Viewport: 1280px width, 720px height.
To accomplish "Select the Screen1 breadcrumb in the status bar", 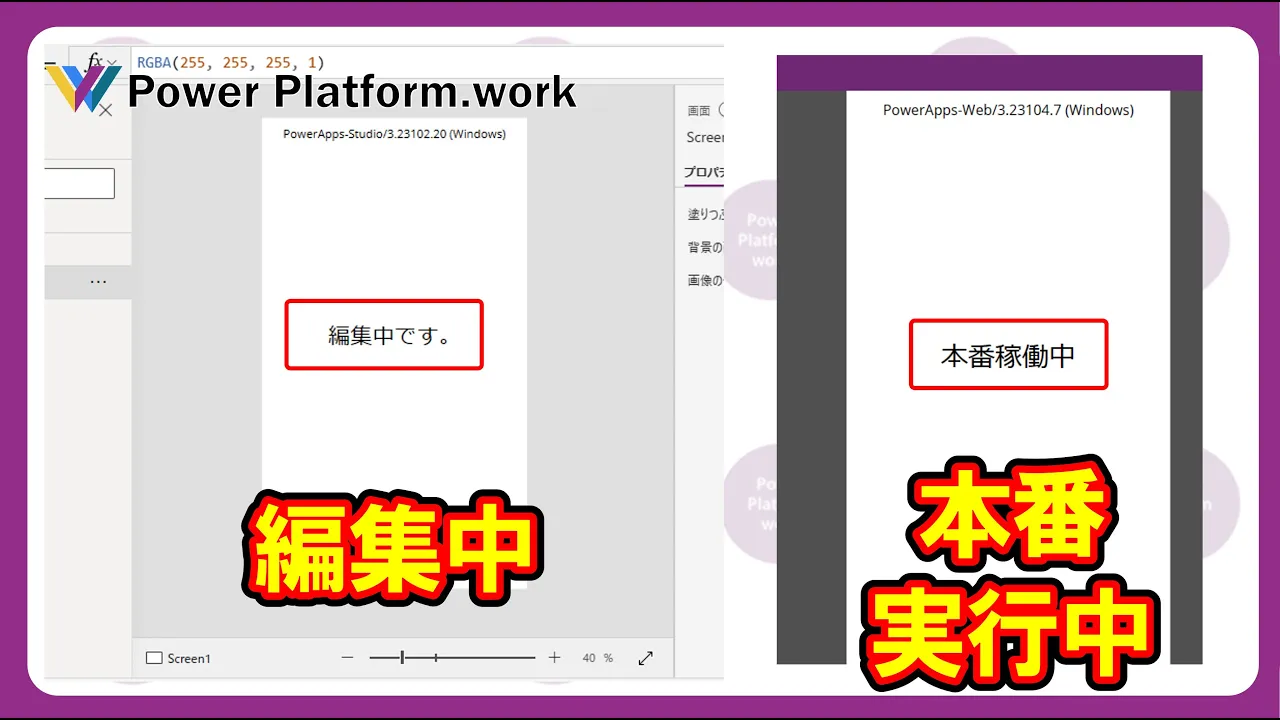I will [x=178, y=658].
